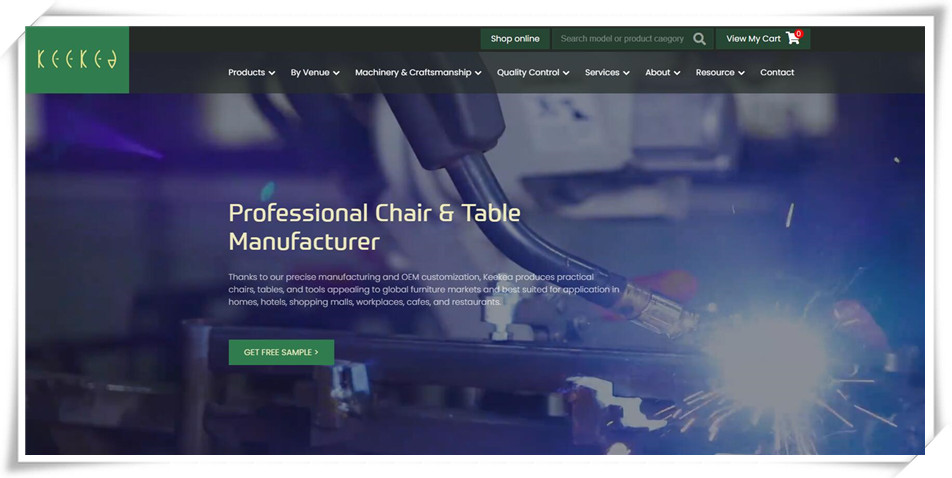Open the Services menu item
Viewport: 952px width, 478px height.
[x=602, y=72]
